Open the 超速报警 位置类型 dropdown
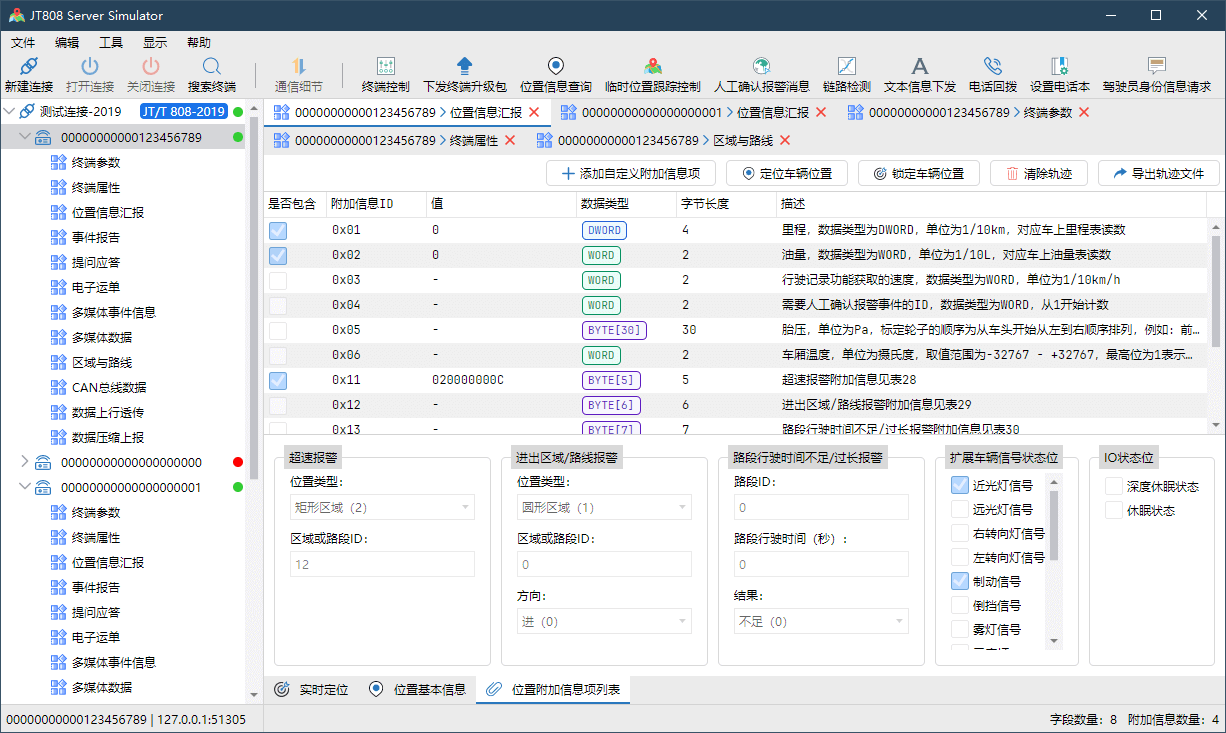Viewport: 1226px width, 733px height. tap(382, 508)
